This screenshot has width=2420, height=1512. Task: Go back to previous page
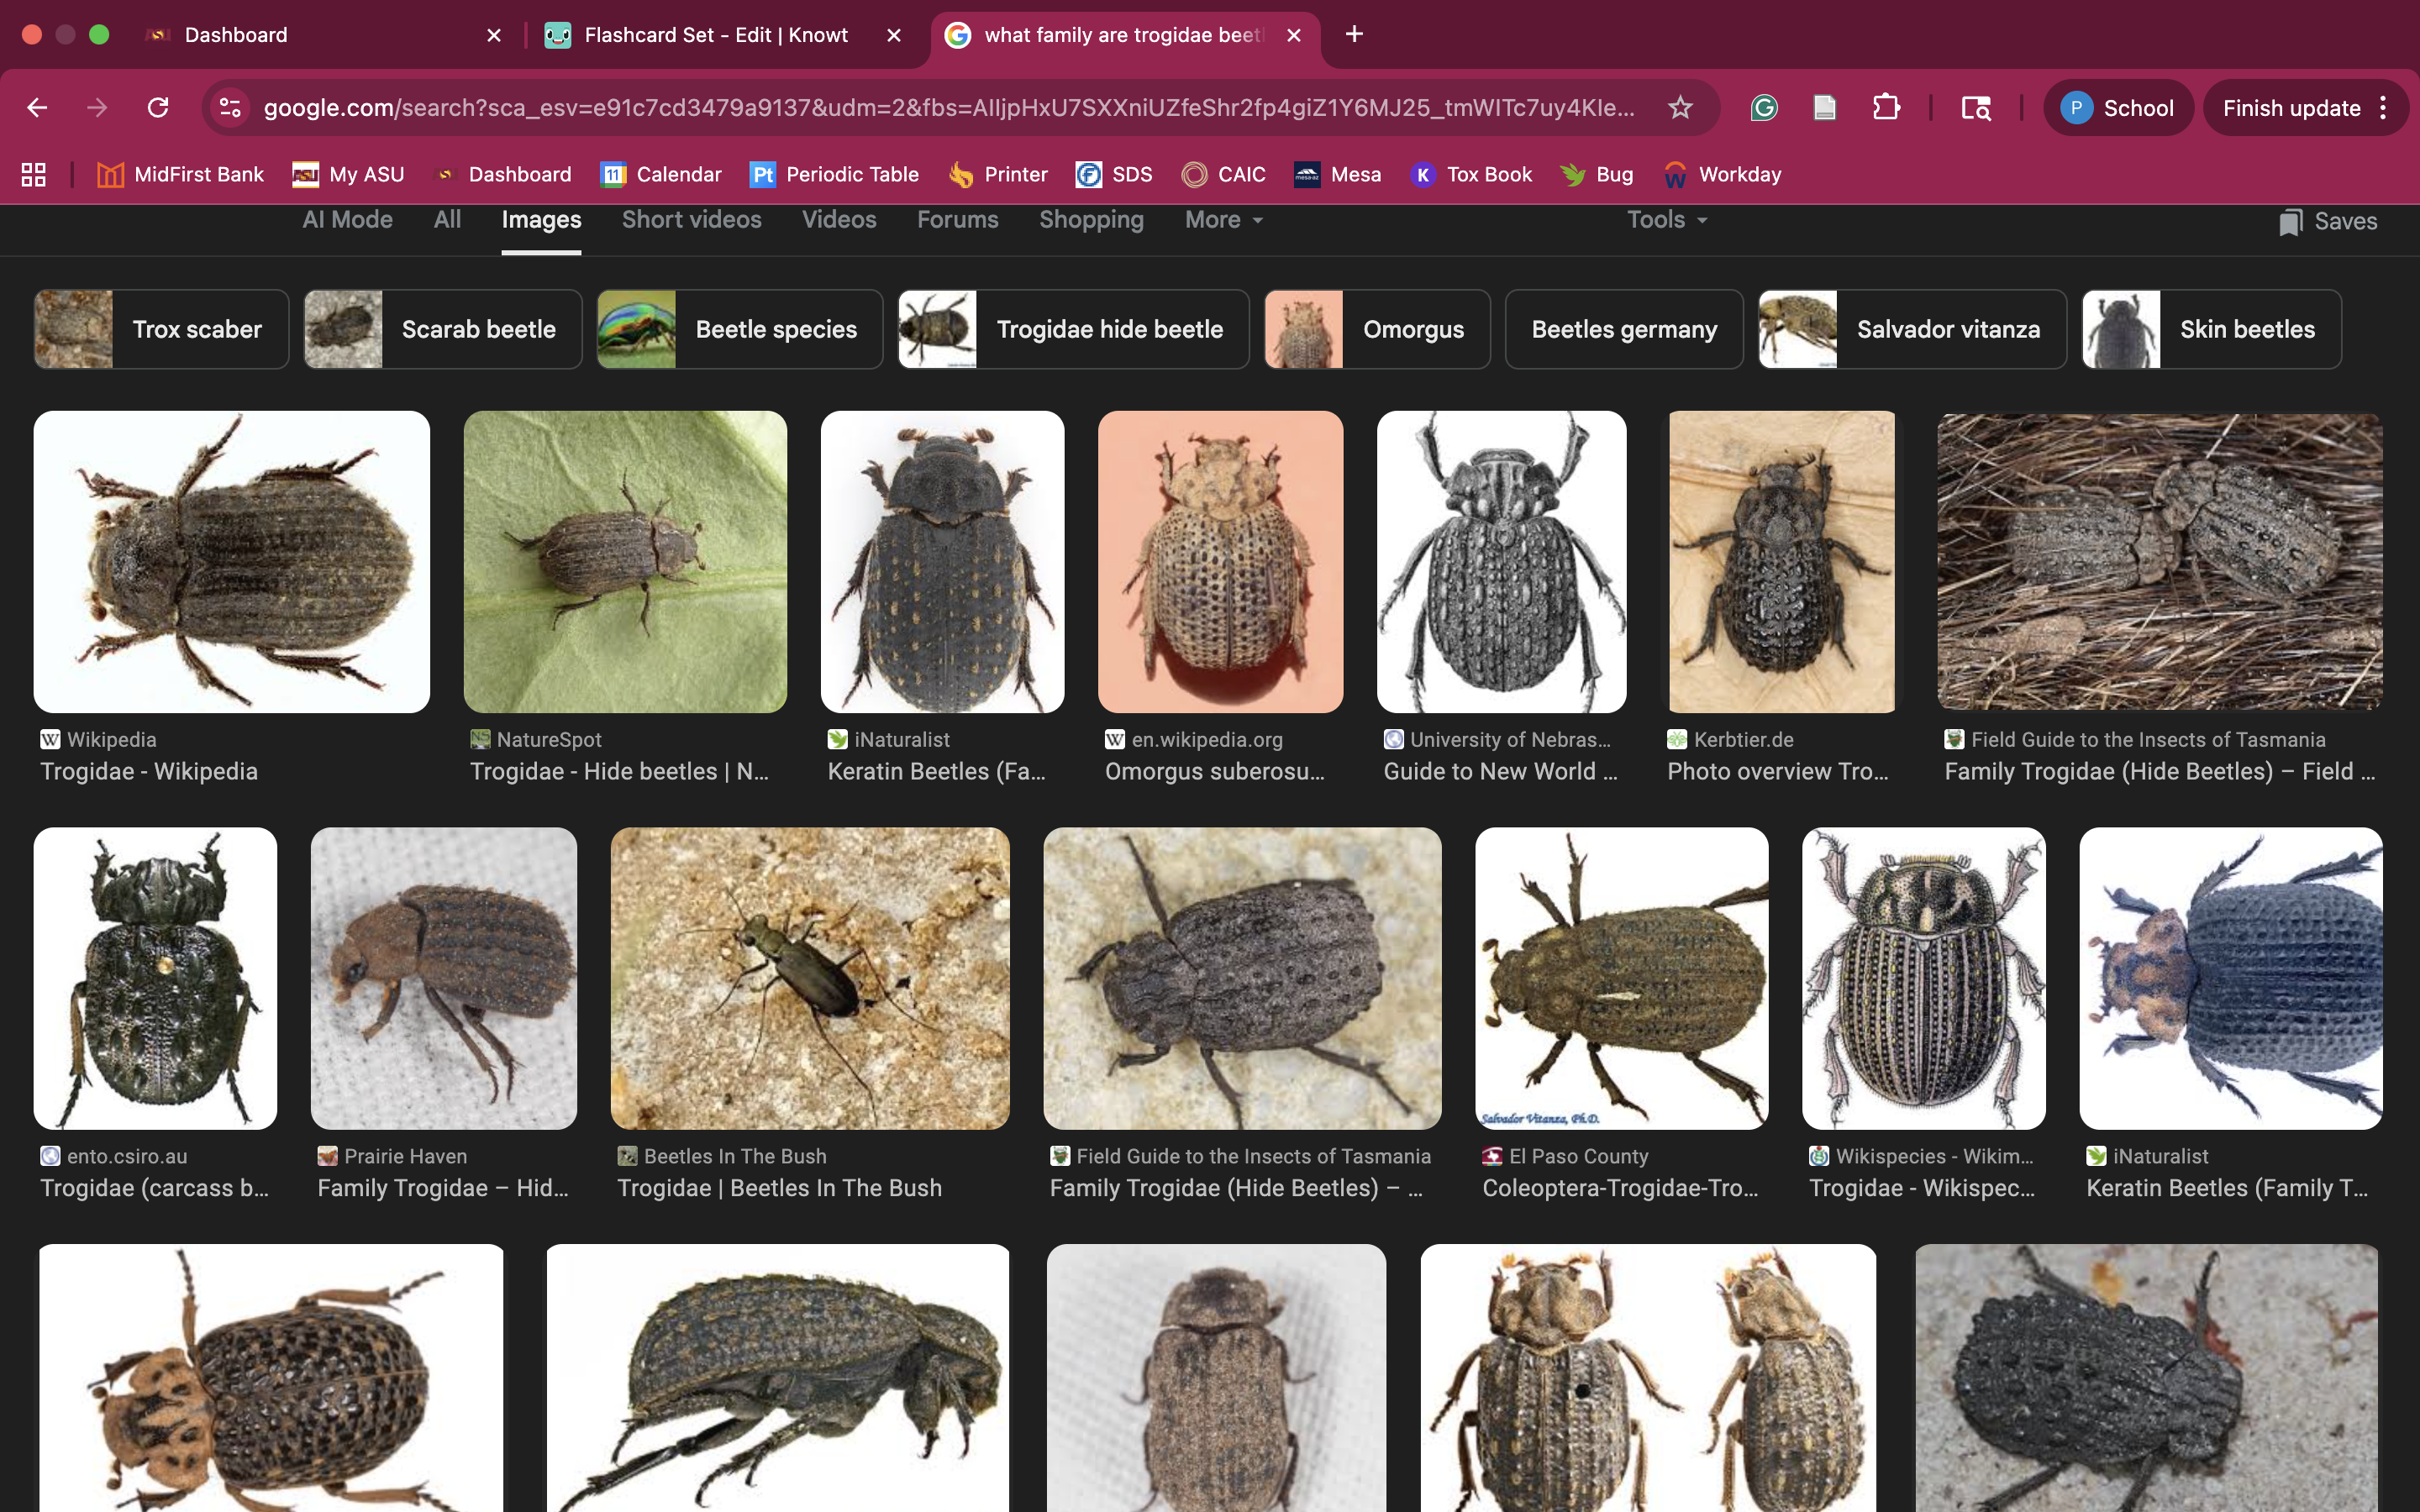38,108
